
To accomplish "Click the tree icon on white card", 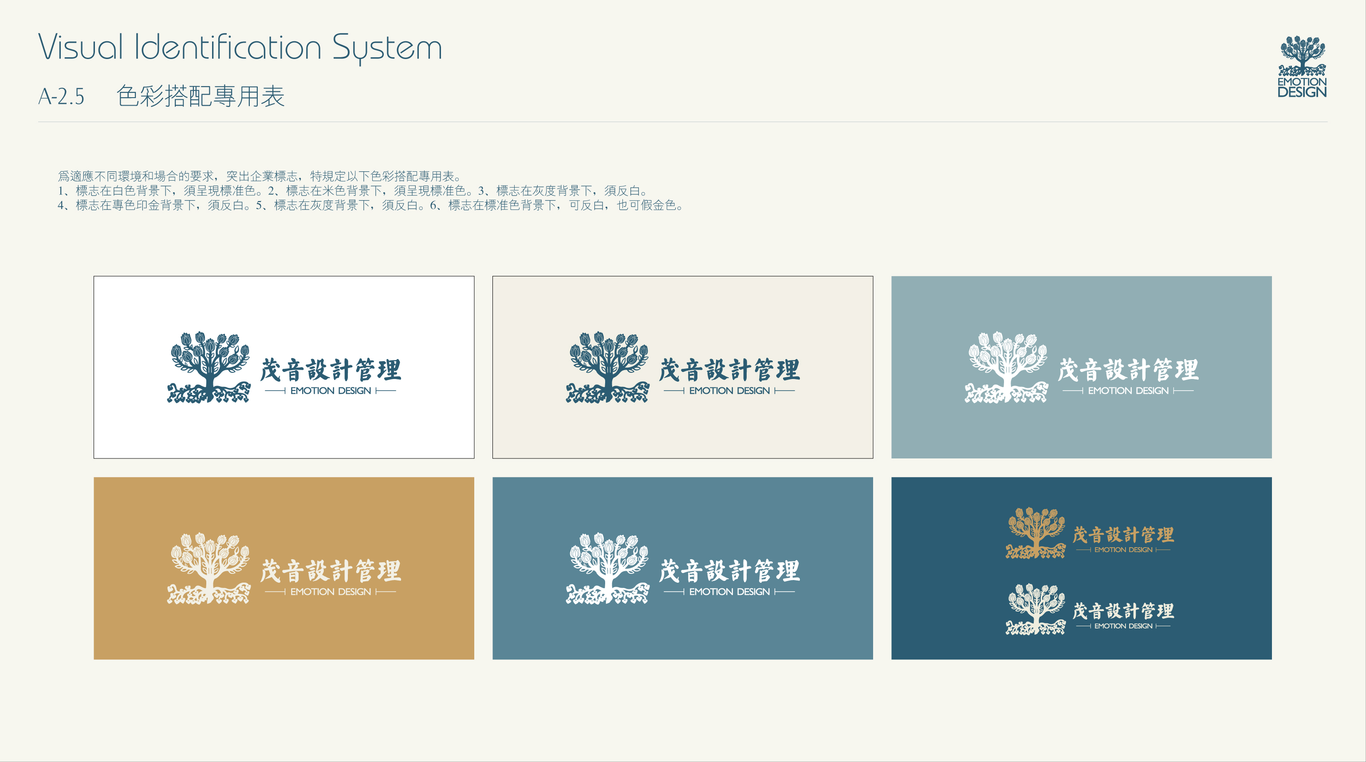I will pos(209,367).
